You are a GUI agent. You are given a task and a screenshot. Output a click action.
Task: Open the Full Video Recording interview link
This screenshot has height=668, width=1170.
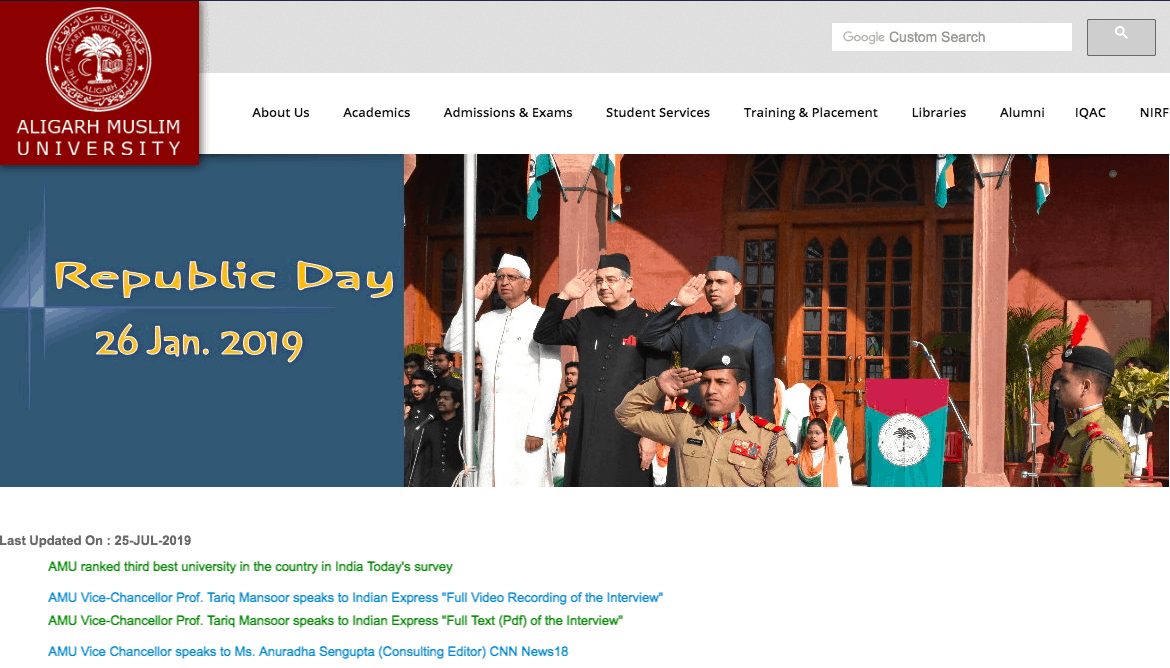[355, 598]
